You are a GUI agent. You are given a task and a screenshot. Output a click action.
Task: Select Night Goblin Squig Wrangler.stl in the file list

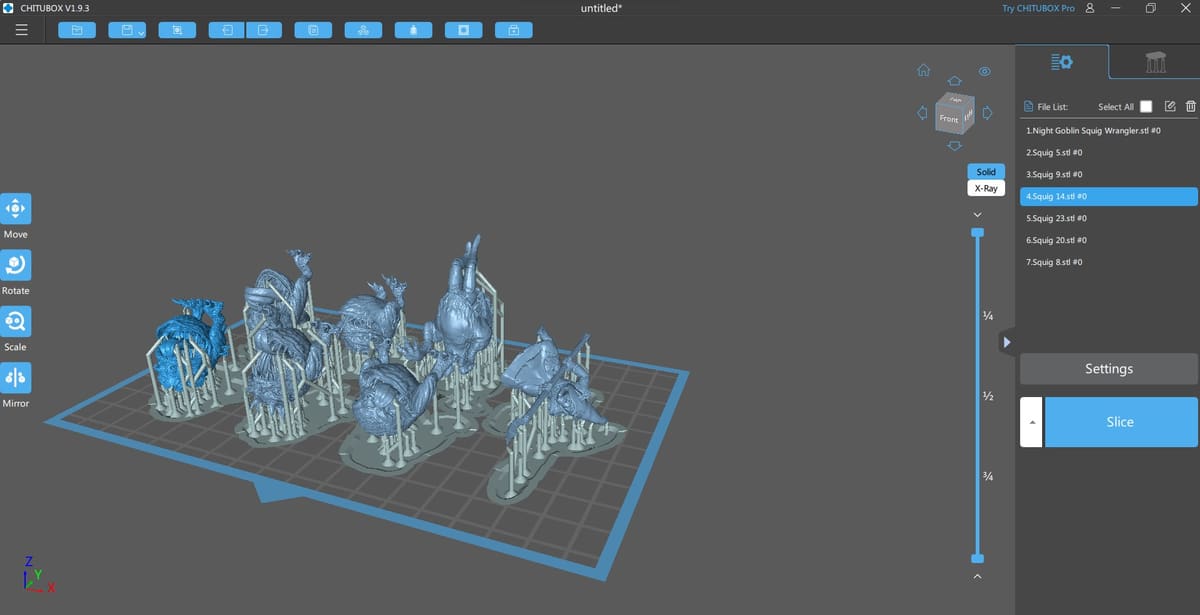pos(1109,131)
